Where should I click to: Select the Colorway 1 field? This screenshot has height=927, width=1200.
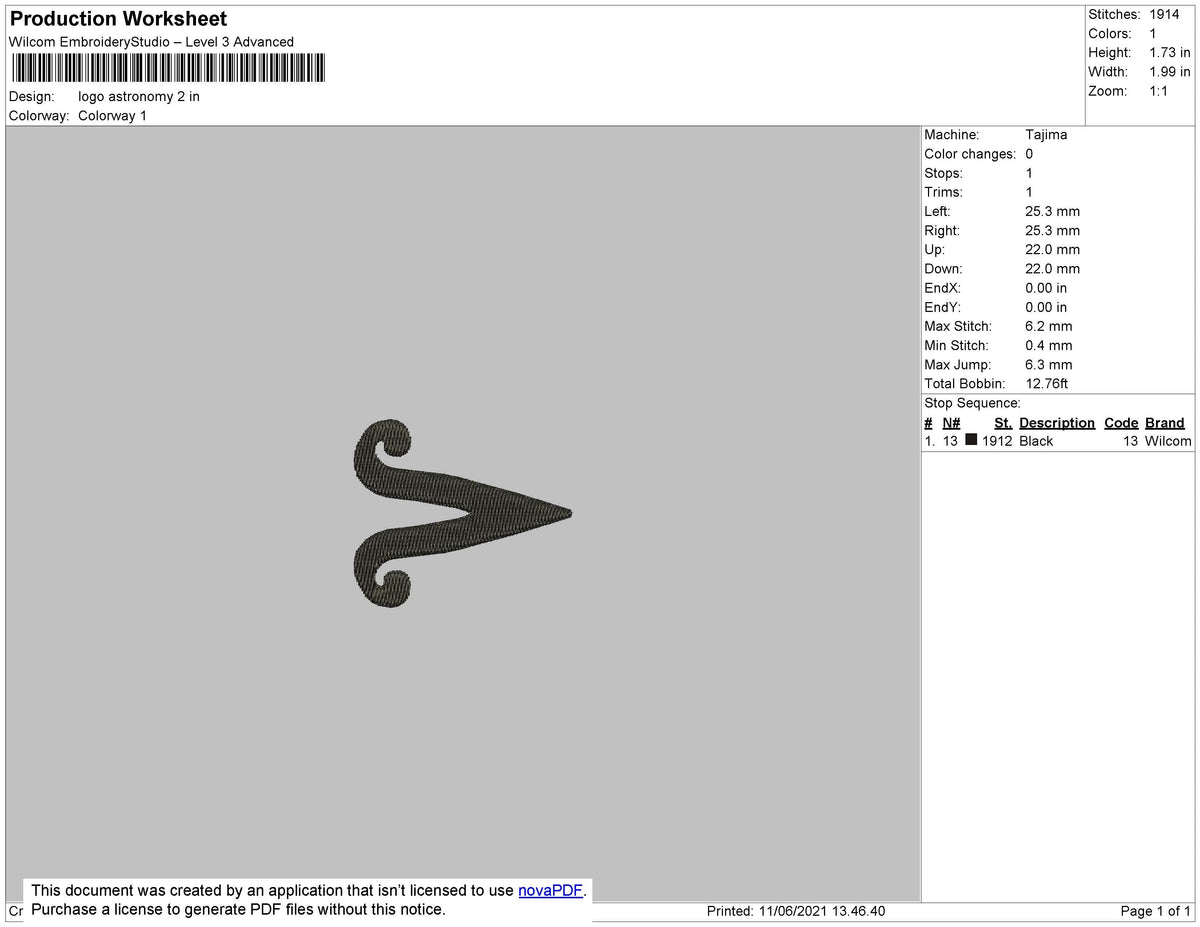(x=112, y=115)
